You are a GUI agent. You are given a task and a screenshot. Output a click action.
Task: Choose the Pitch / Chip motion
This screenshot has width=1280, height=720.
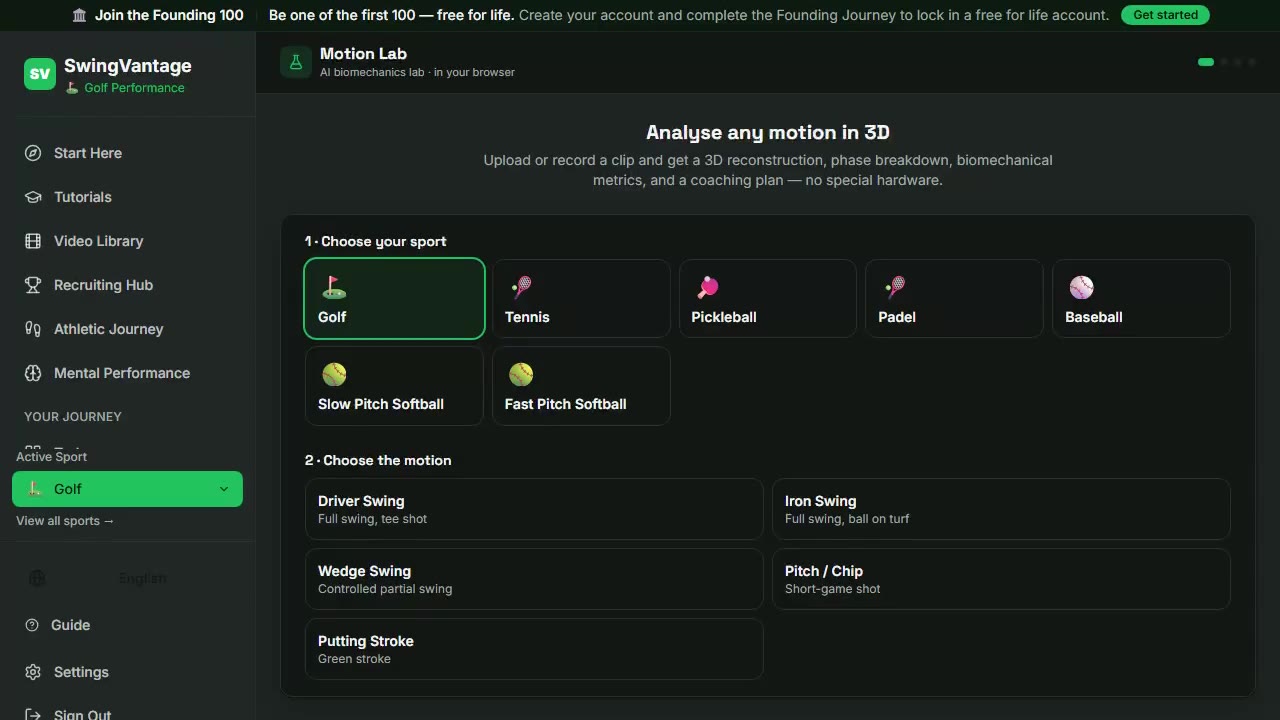pos(1001,579)
